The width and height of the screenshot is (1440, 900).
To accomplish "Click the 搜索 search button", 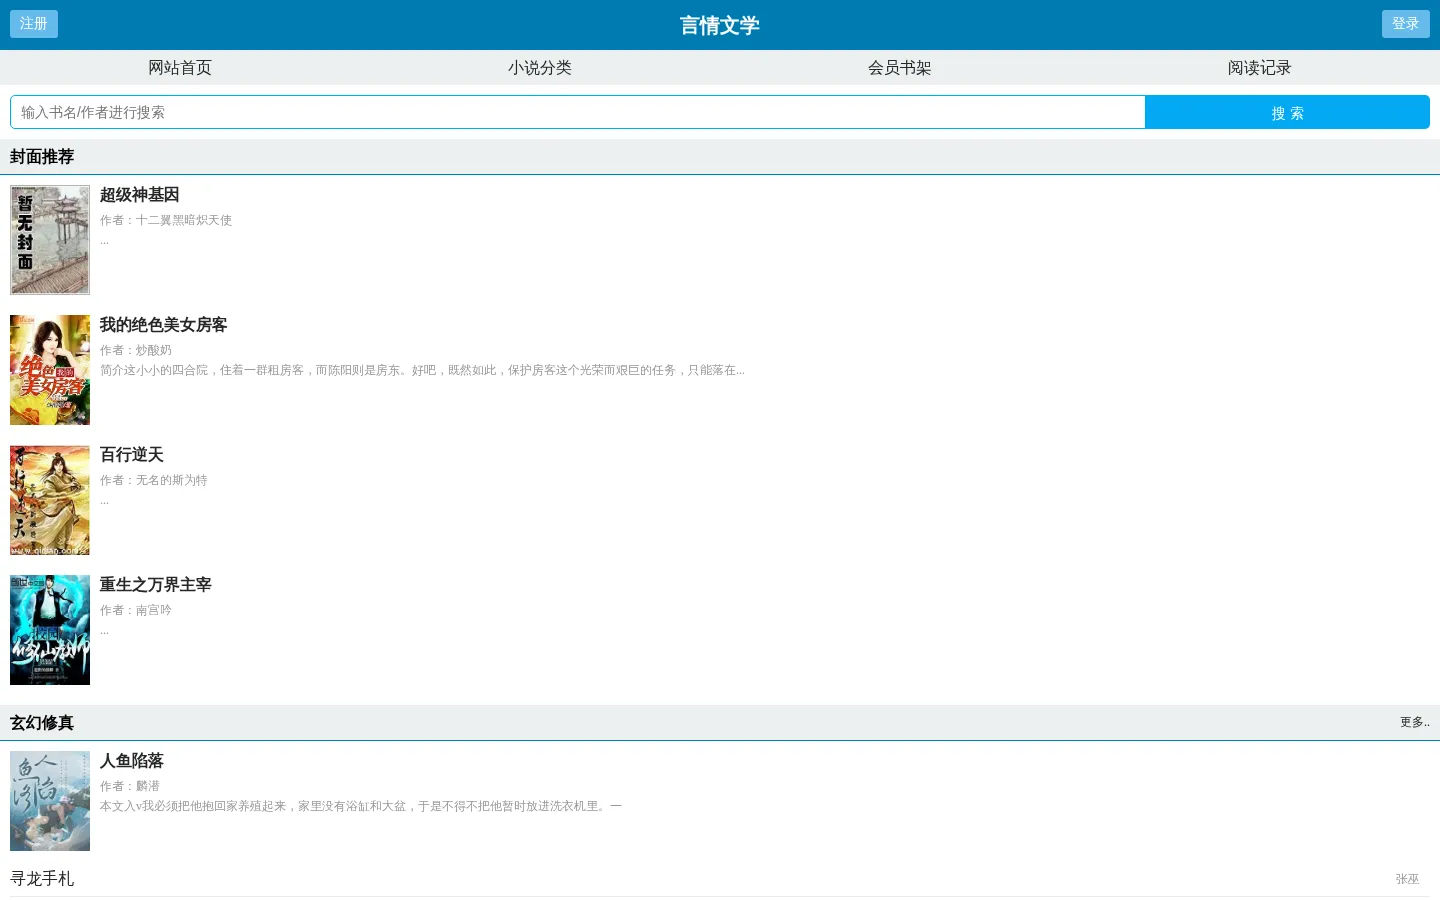I will 1287,112.
